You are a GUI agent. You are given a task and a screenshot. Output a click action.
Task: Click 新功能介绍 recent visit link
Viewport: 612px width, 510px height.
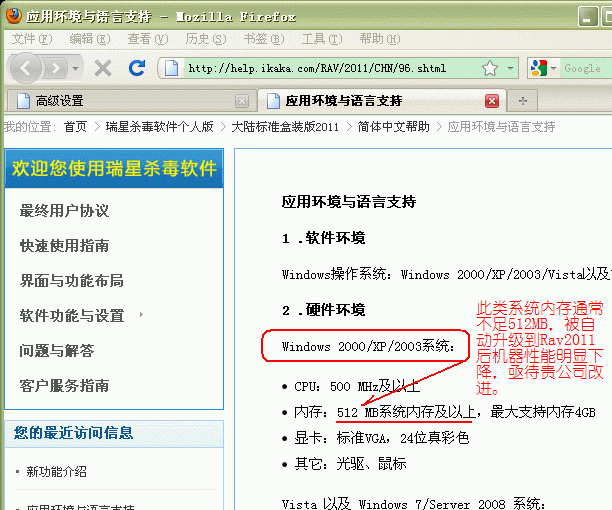[57, 472]
